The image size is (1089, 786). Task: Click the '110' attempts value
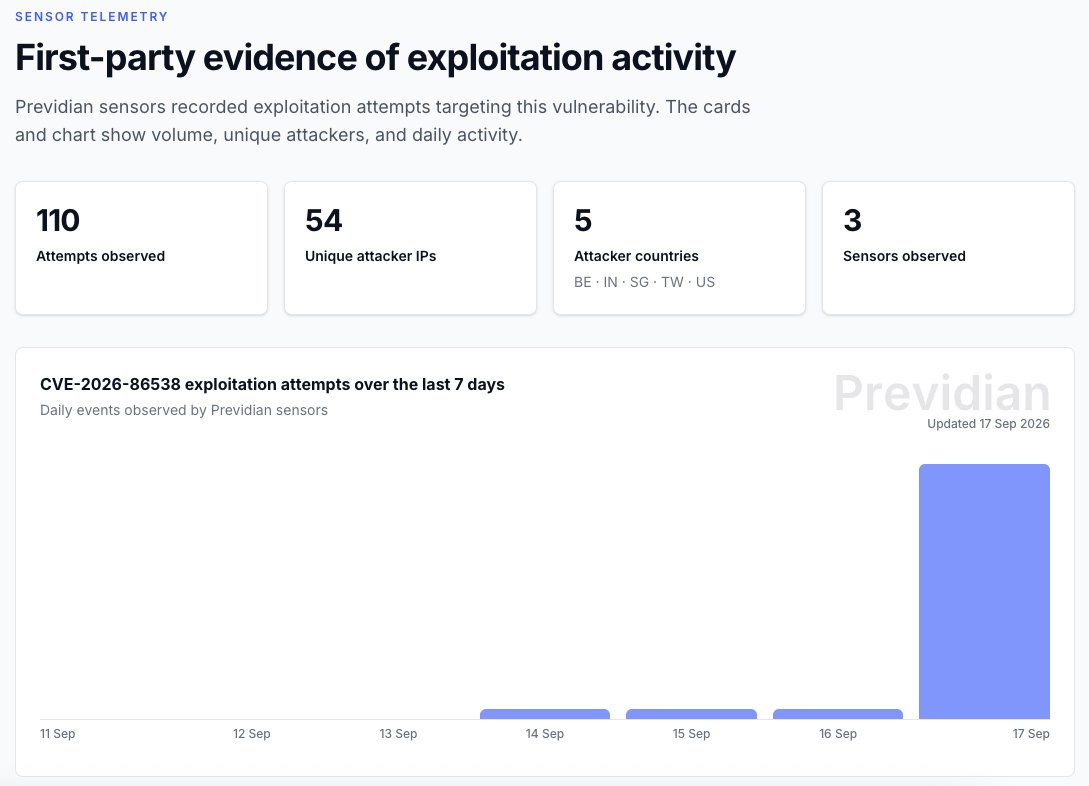pyautogui.click(x=58, y=221)
